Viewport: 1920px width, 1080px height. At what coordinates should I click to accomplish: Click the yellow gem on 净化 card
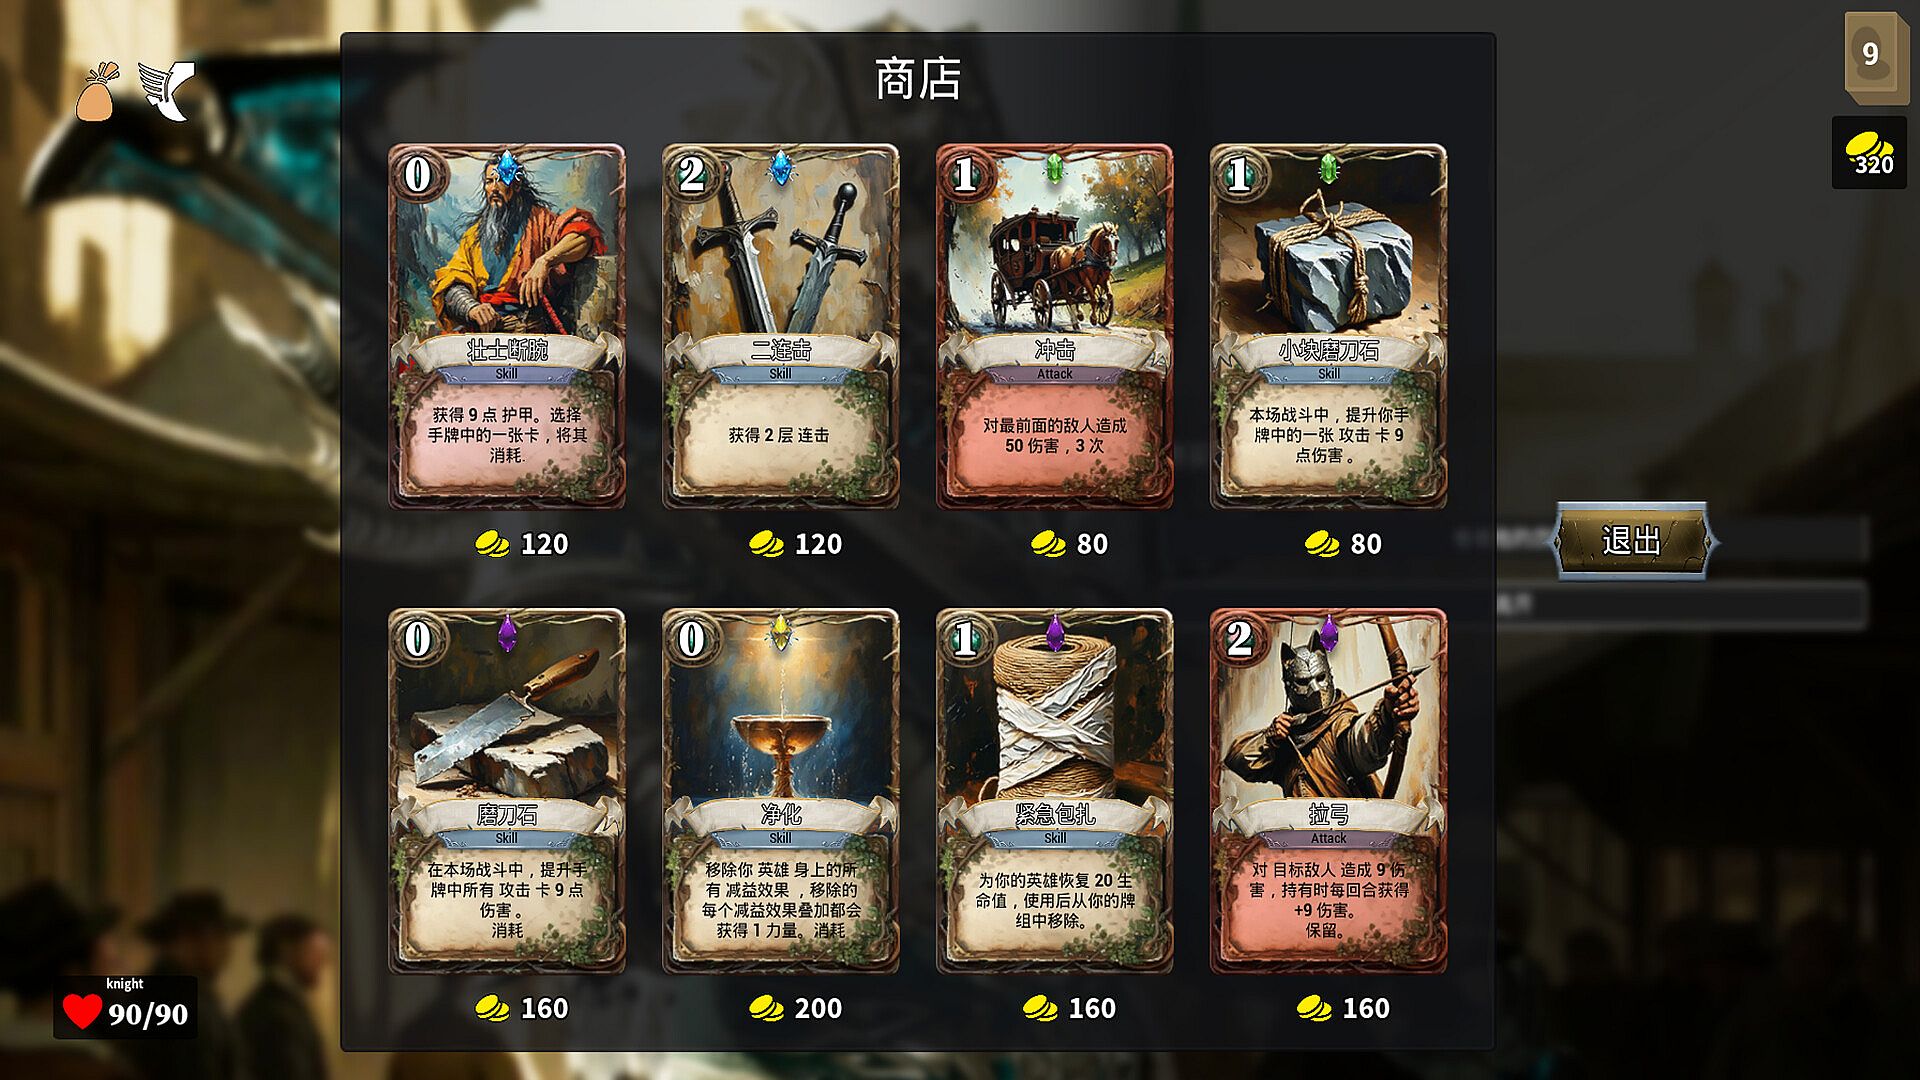[x=780, y=632]
